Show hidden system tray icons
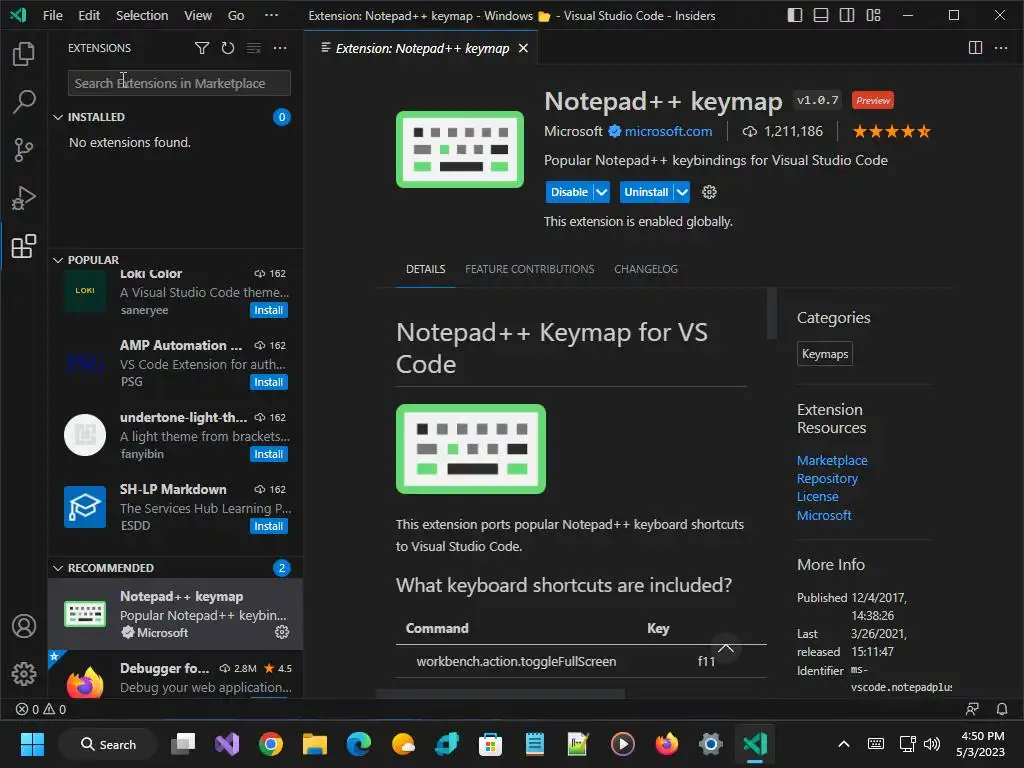Screen dimensions: 1024x768 tap(844, 744)
